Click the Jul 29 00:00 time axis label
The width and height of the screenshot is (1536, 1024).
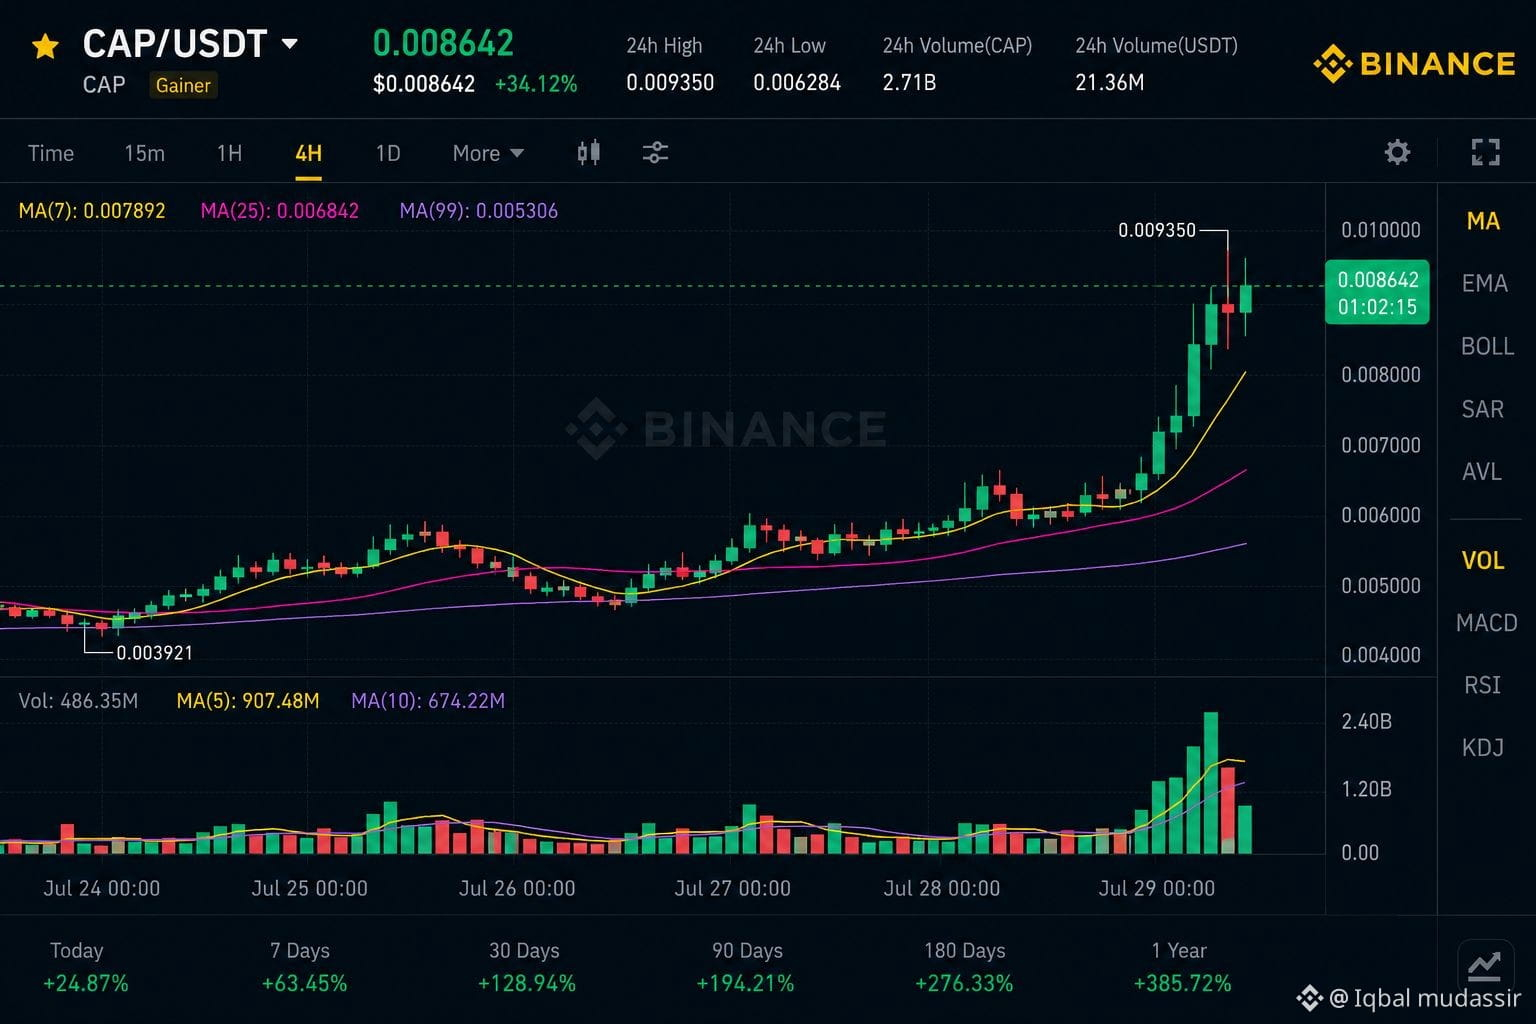click(x=1157, y=888)
